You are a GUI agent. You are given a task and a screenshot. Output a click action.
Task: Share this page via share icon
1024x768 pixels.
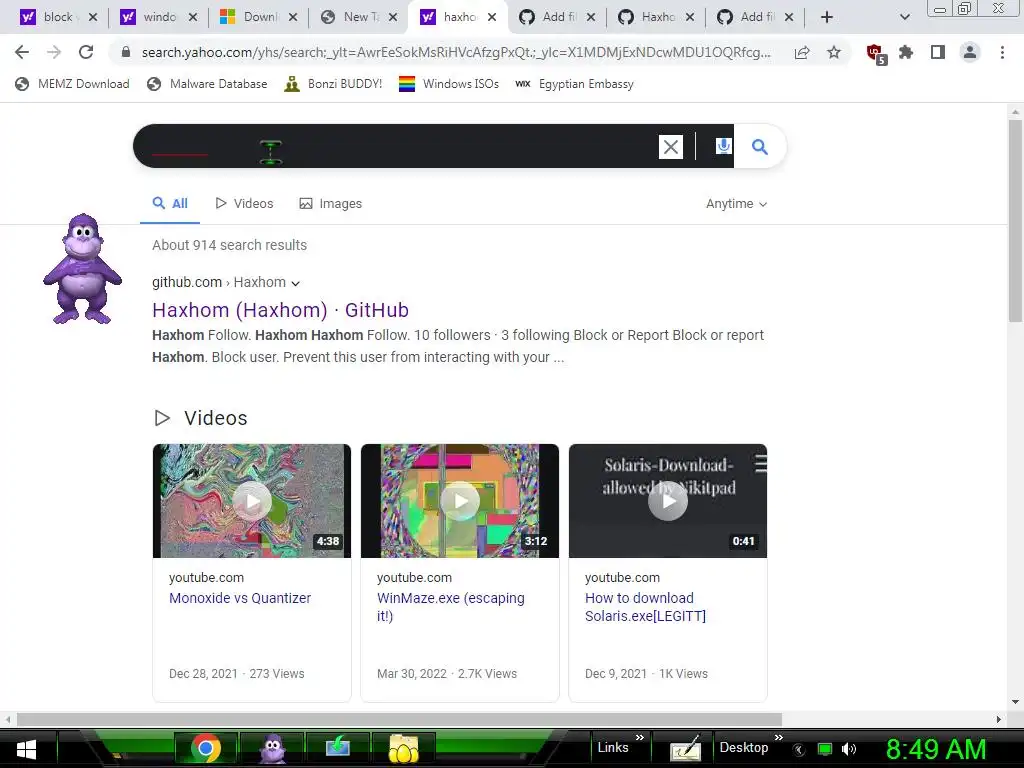(x=802, y=52)
